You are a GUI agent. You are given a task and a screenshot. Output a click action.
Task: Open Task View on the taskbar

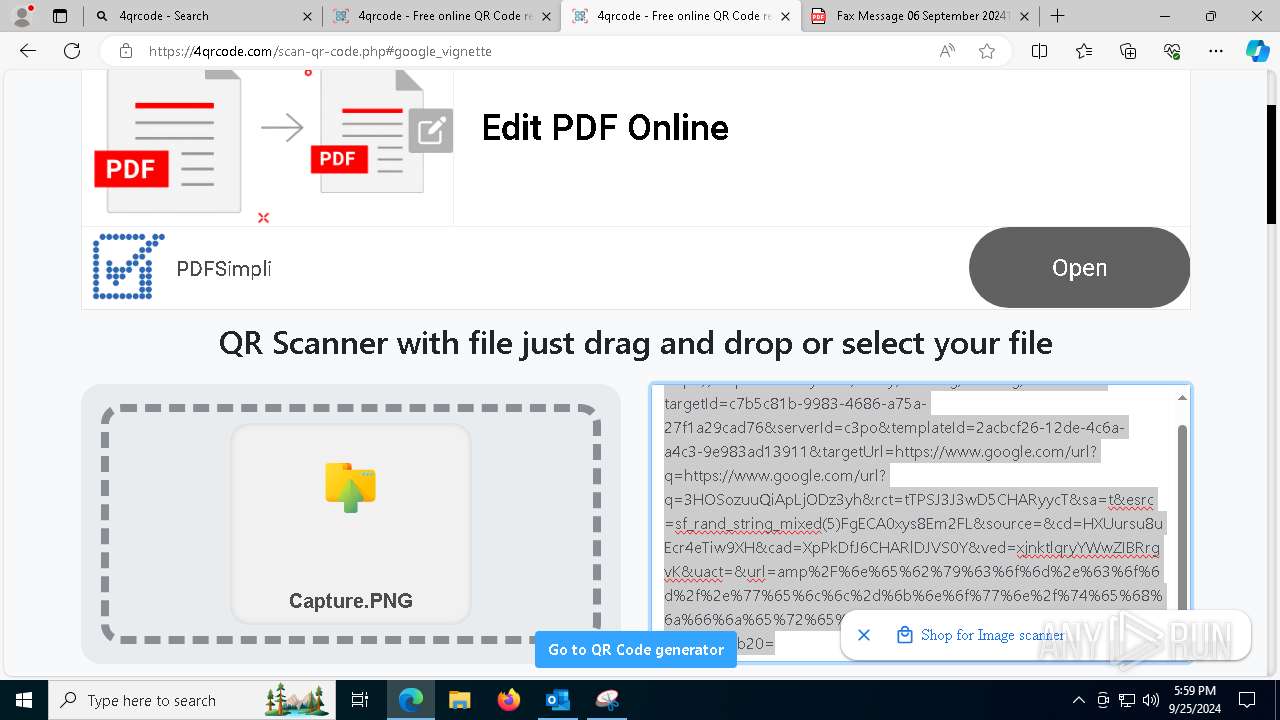click(360, 700)
